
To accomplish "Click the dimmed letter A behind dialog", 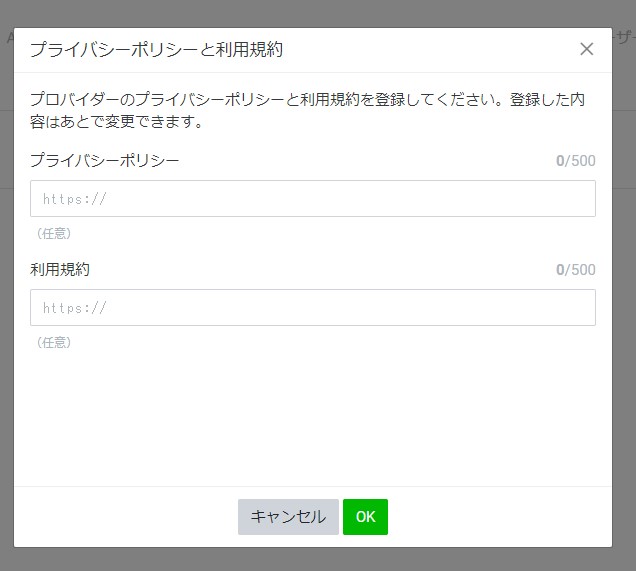I will 7,38.
